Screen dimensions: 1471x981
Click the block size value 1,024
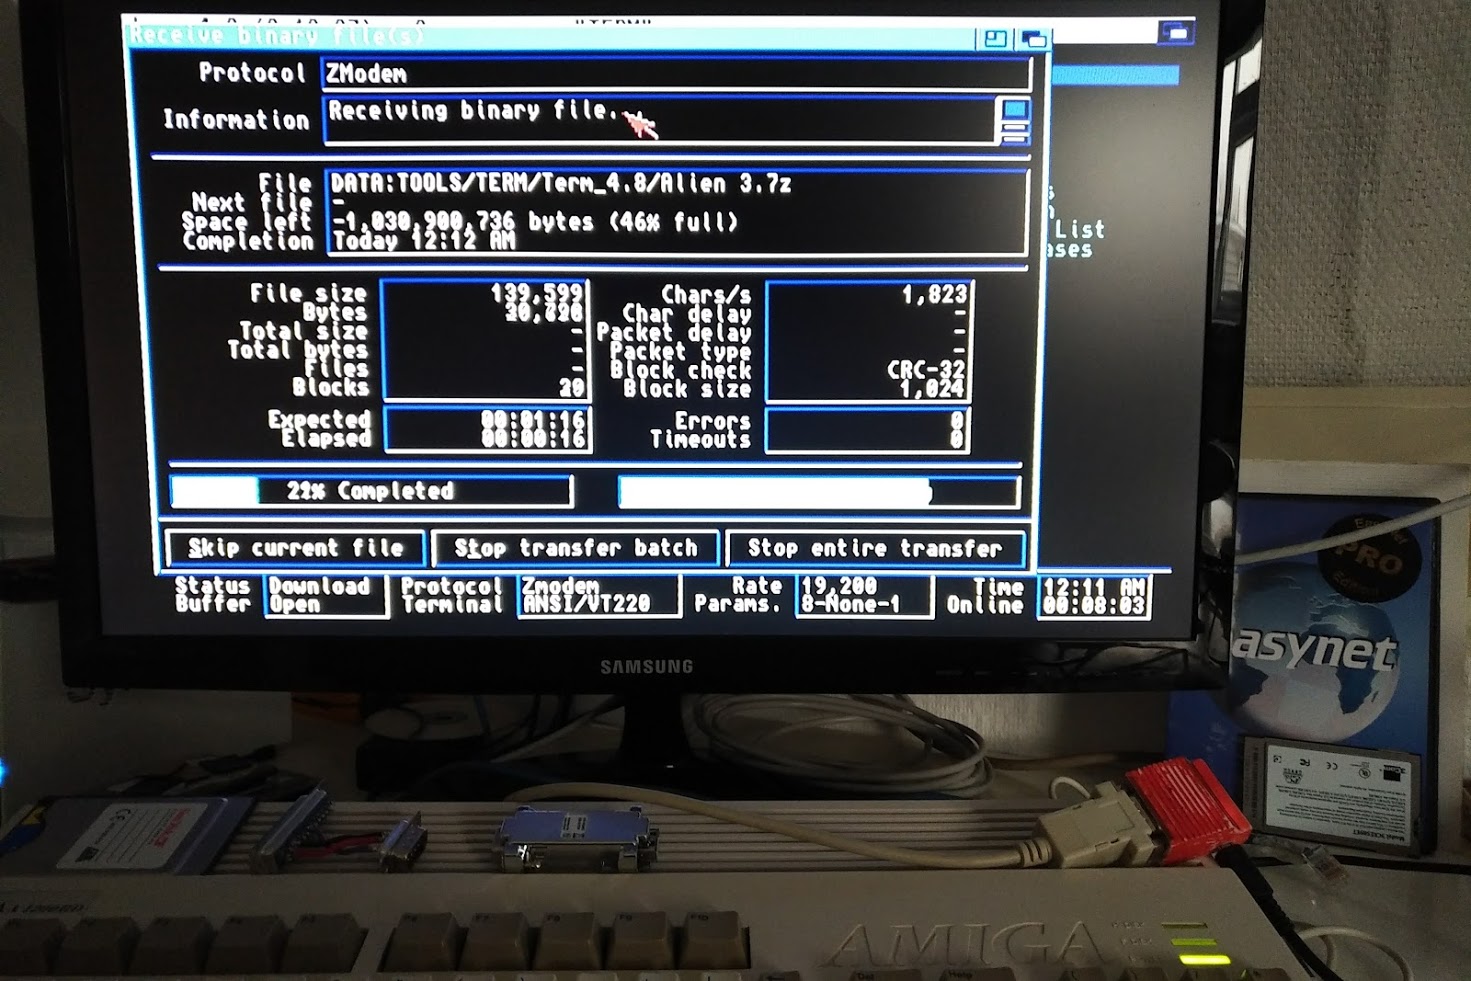932,388
